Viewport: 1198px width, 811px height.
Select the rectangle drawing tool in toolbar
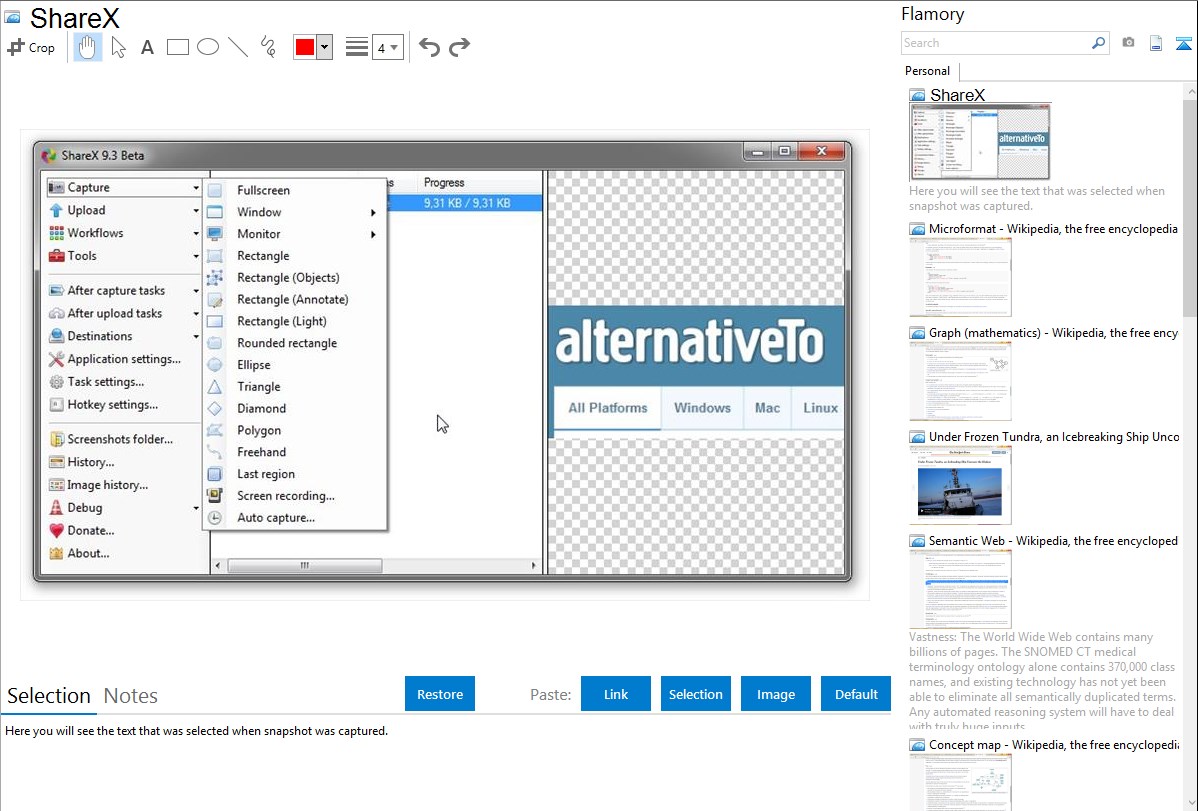pos(177,47)
